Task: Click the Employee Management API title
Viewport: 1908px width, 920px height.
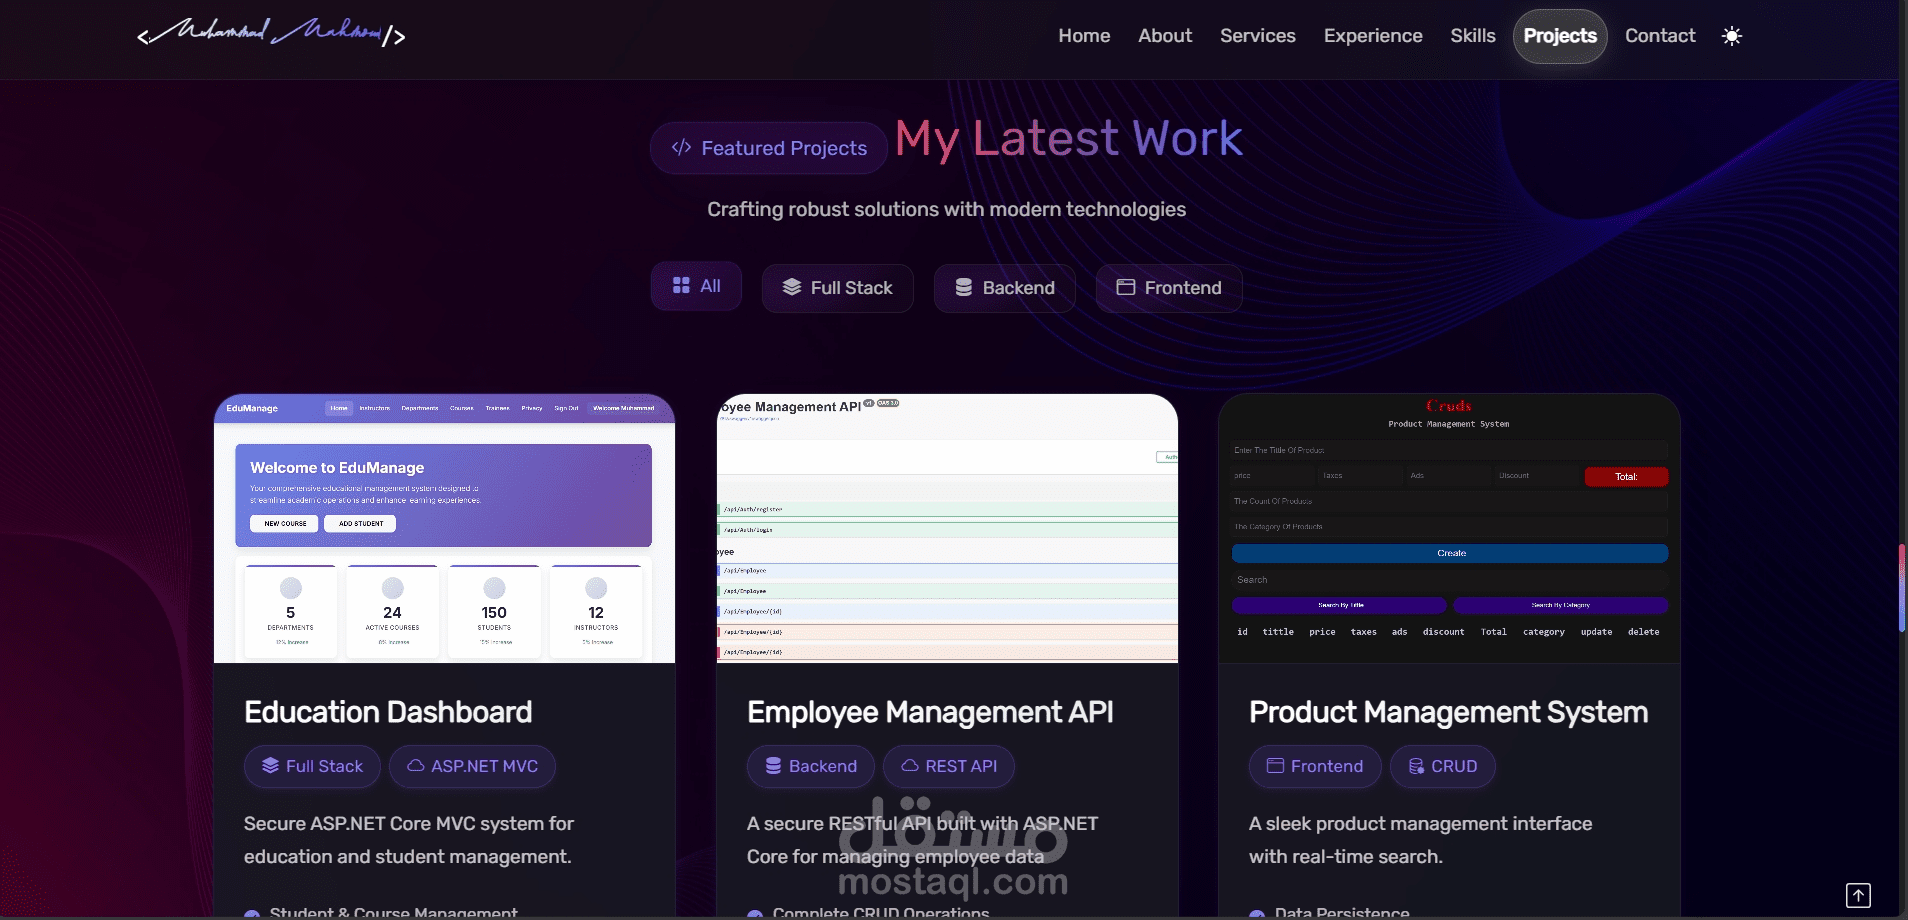Action: point(930,712)
